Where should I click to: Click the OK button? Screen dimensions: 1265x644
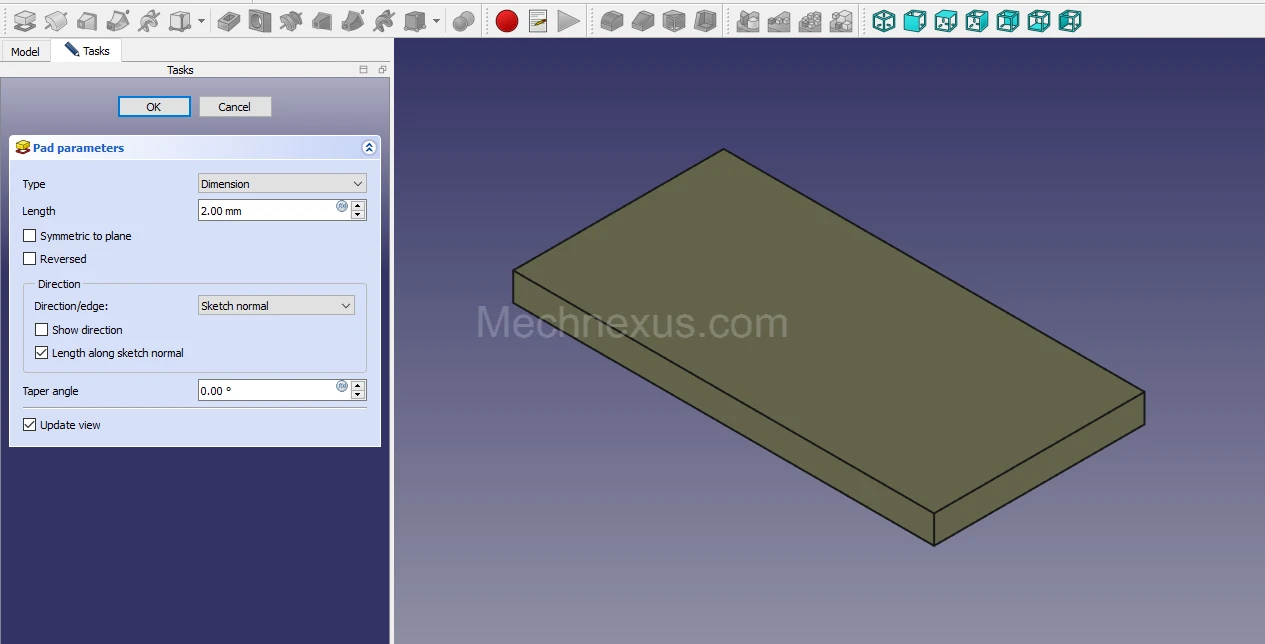(x=154, y=107)
